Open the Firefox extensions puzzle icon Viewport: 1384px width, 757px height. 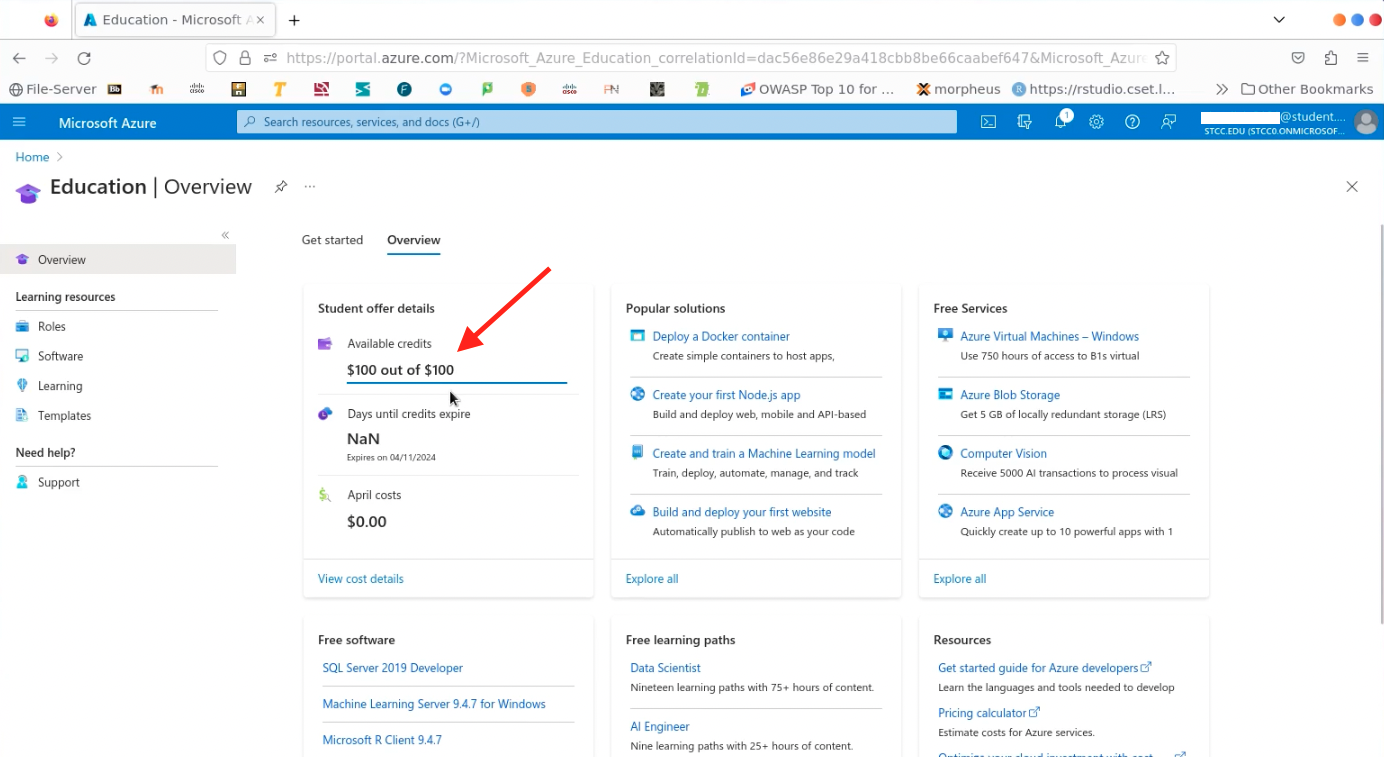[x=1330, y=58]
